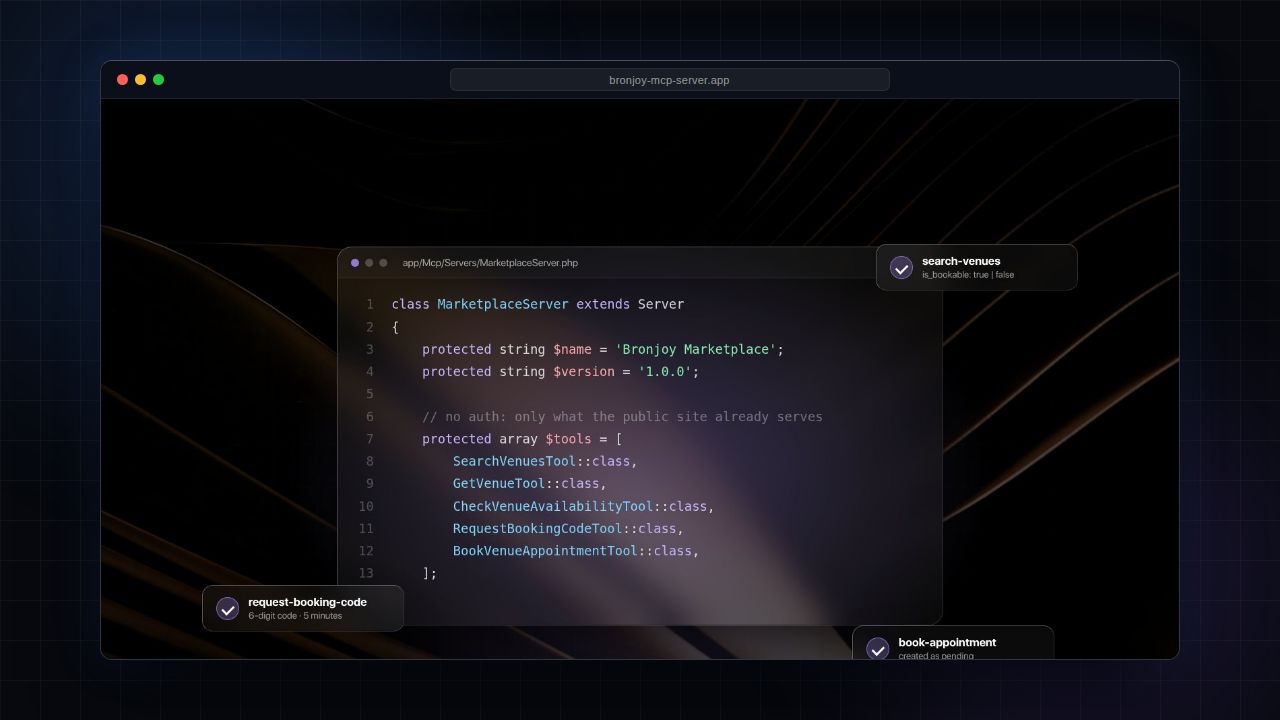Click the $name = 'Bronjoy Marketplace' code line

coord(603,349)
